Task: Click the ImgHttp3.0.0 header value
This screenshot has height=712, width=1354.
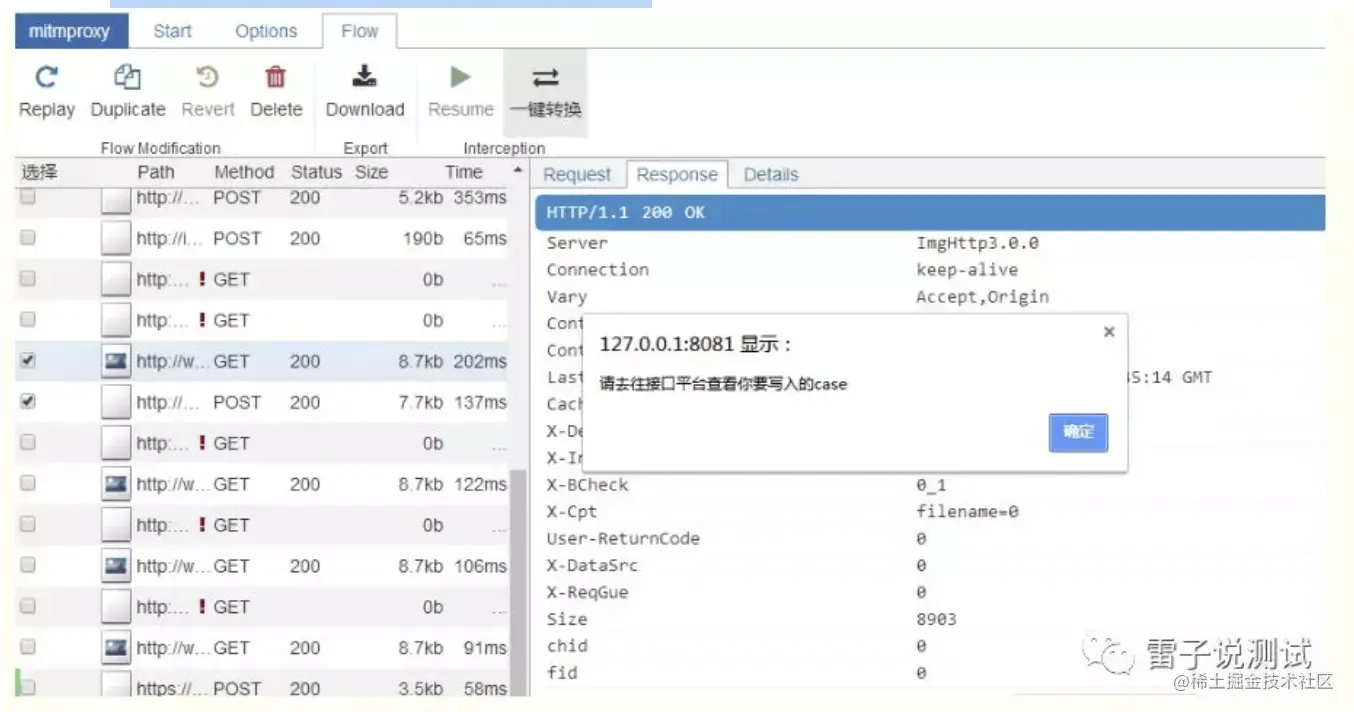Action: click(x=977, y=243)
